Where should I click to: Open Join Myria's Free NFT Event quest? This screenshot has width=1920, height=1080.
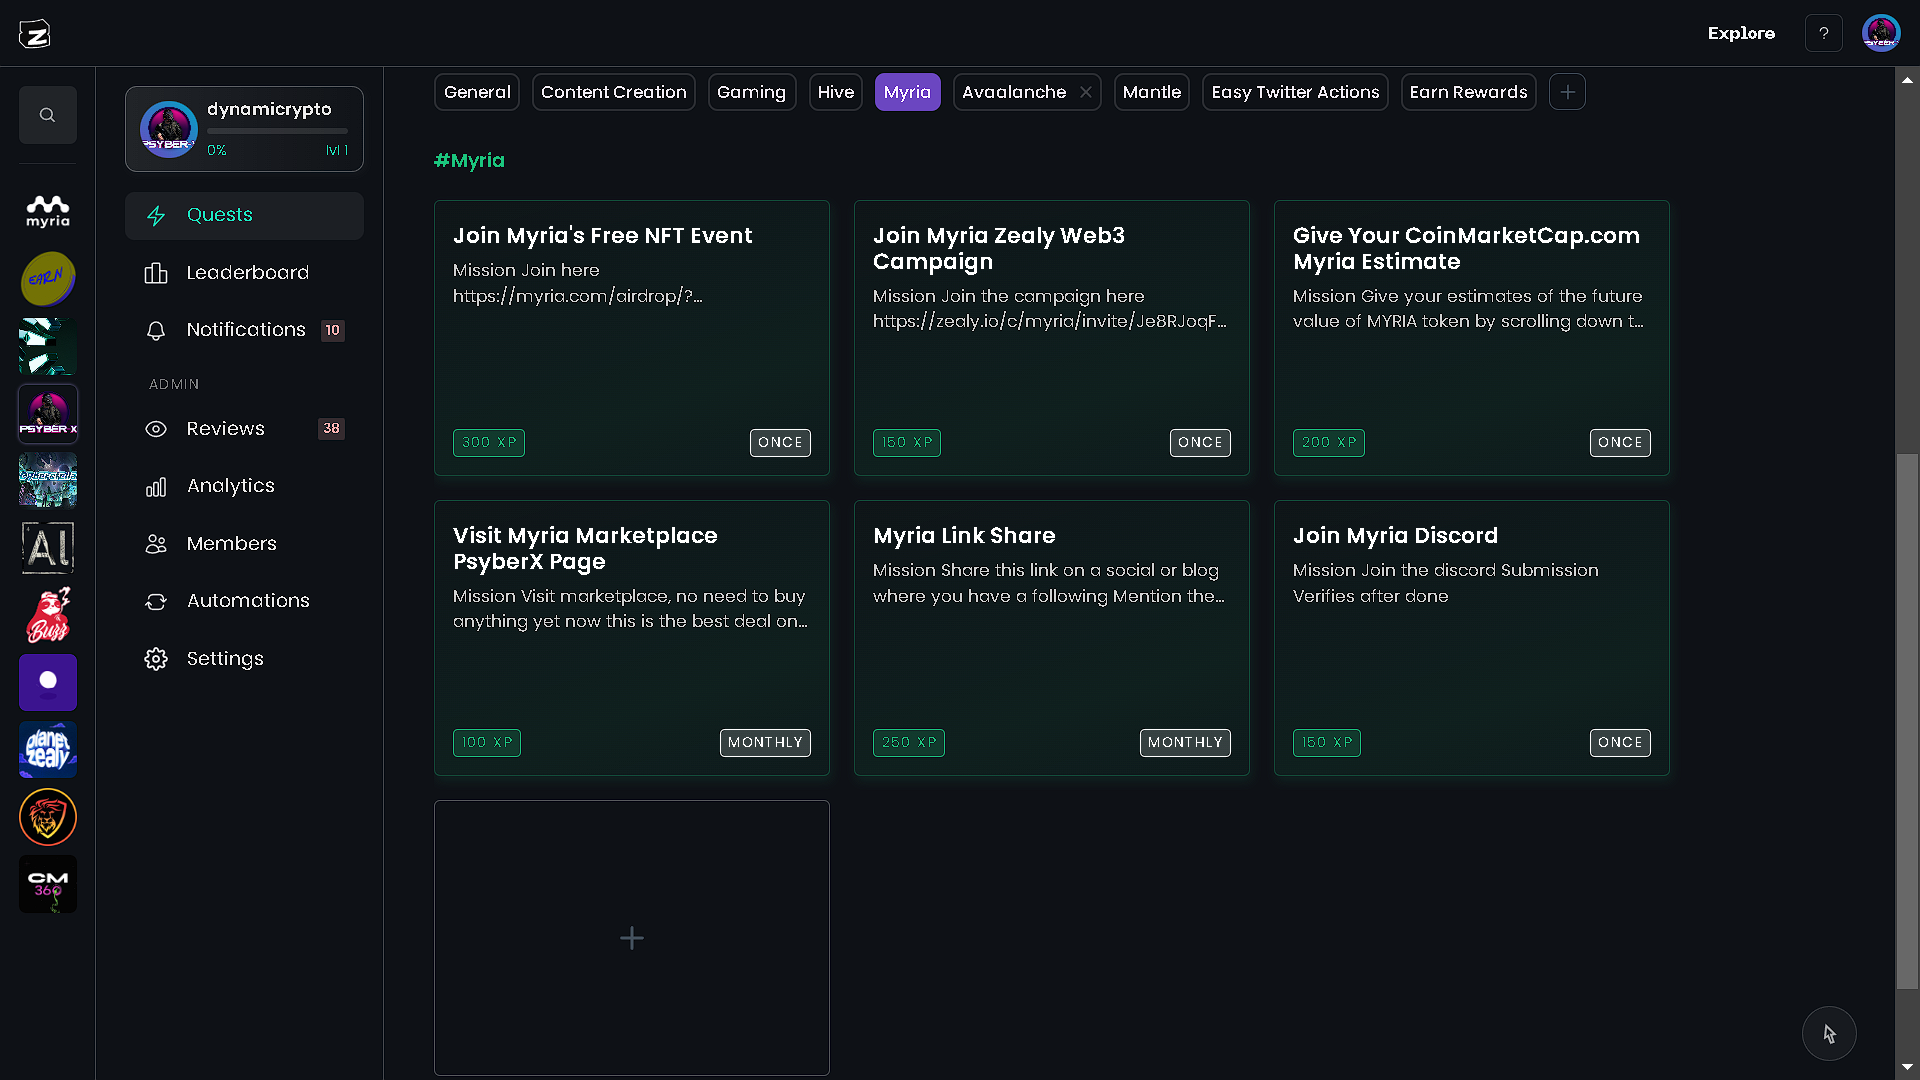(632, 338)
